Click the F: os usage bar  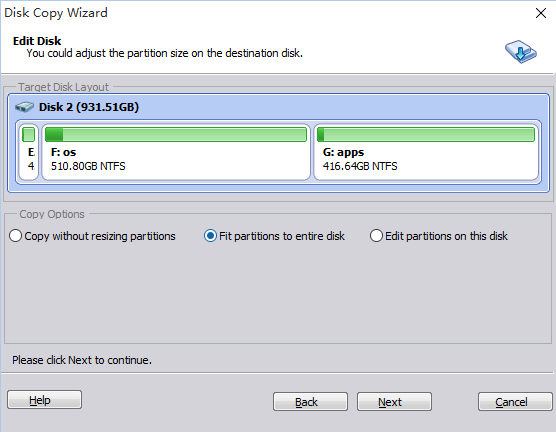click(176, 135)
